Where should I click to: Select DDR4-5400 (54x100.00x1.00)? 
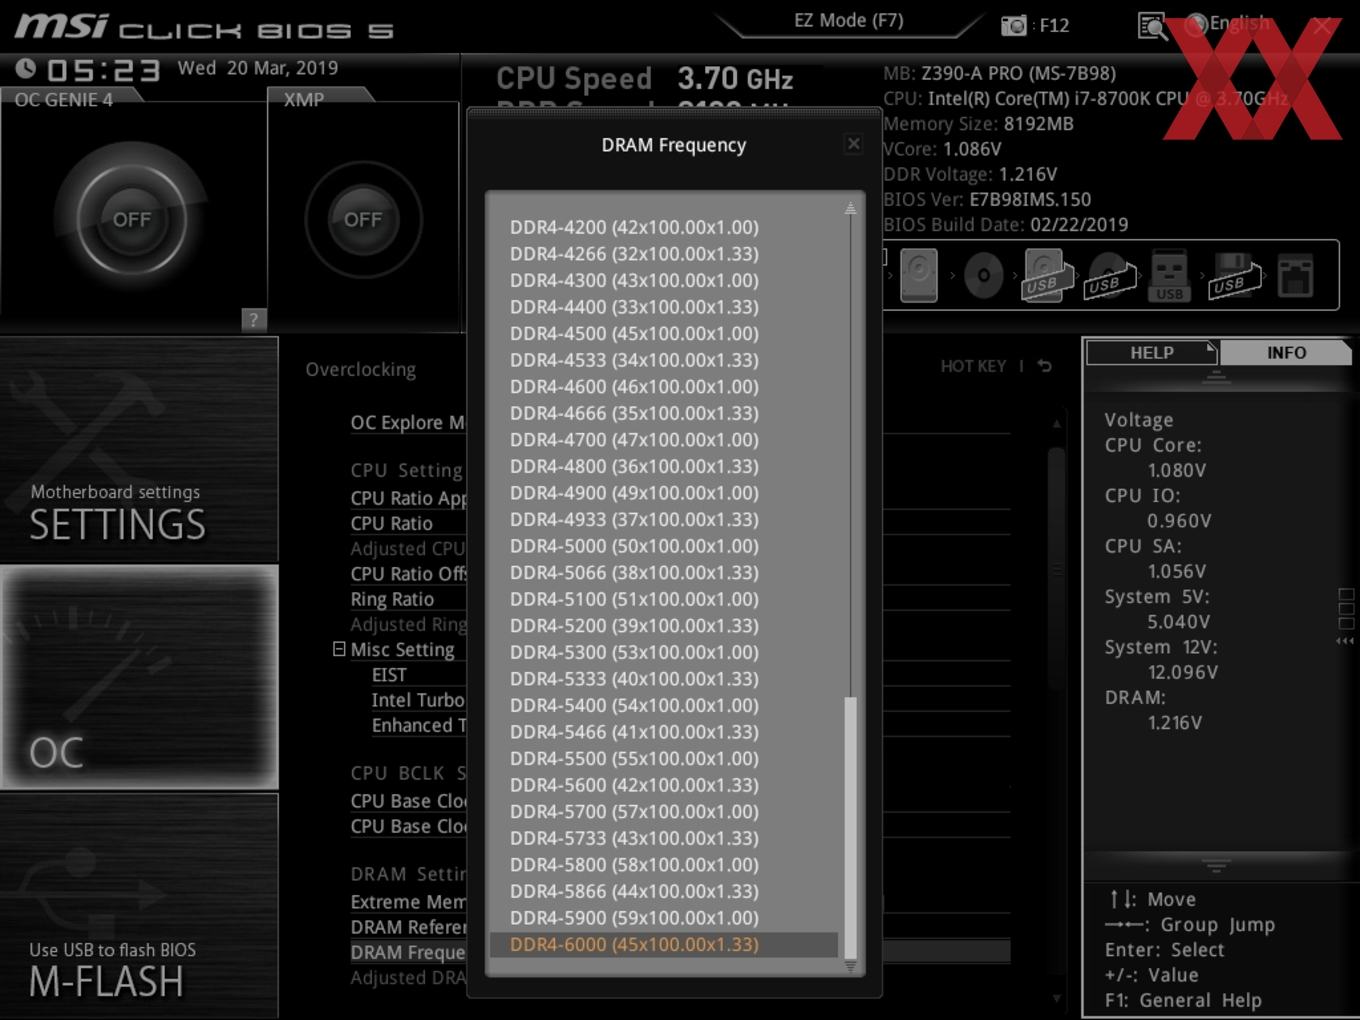[x=634, y=705]
